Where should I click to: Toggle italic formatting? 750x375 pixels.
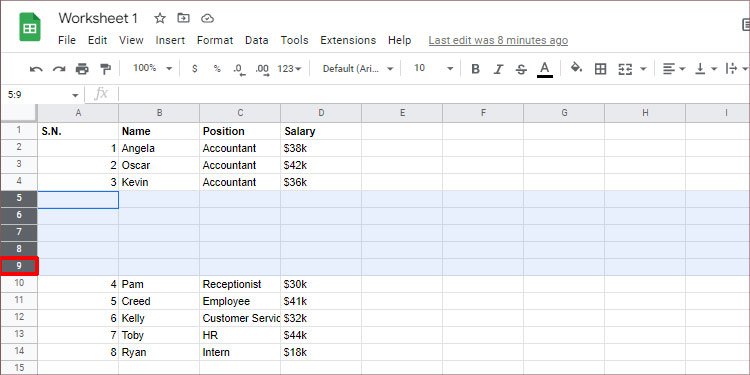click(x=498, y=69)
